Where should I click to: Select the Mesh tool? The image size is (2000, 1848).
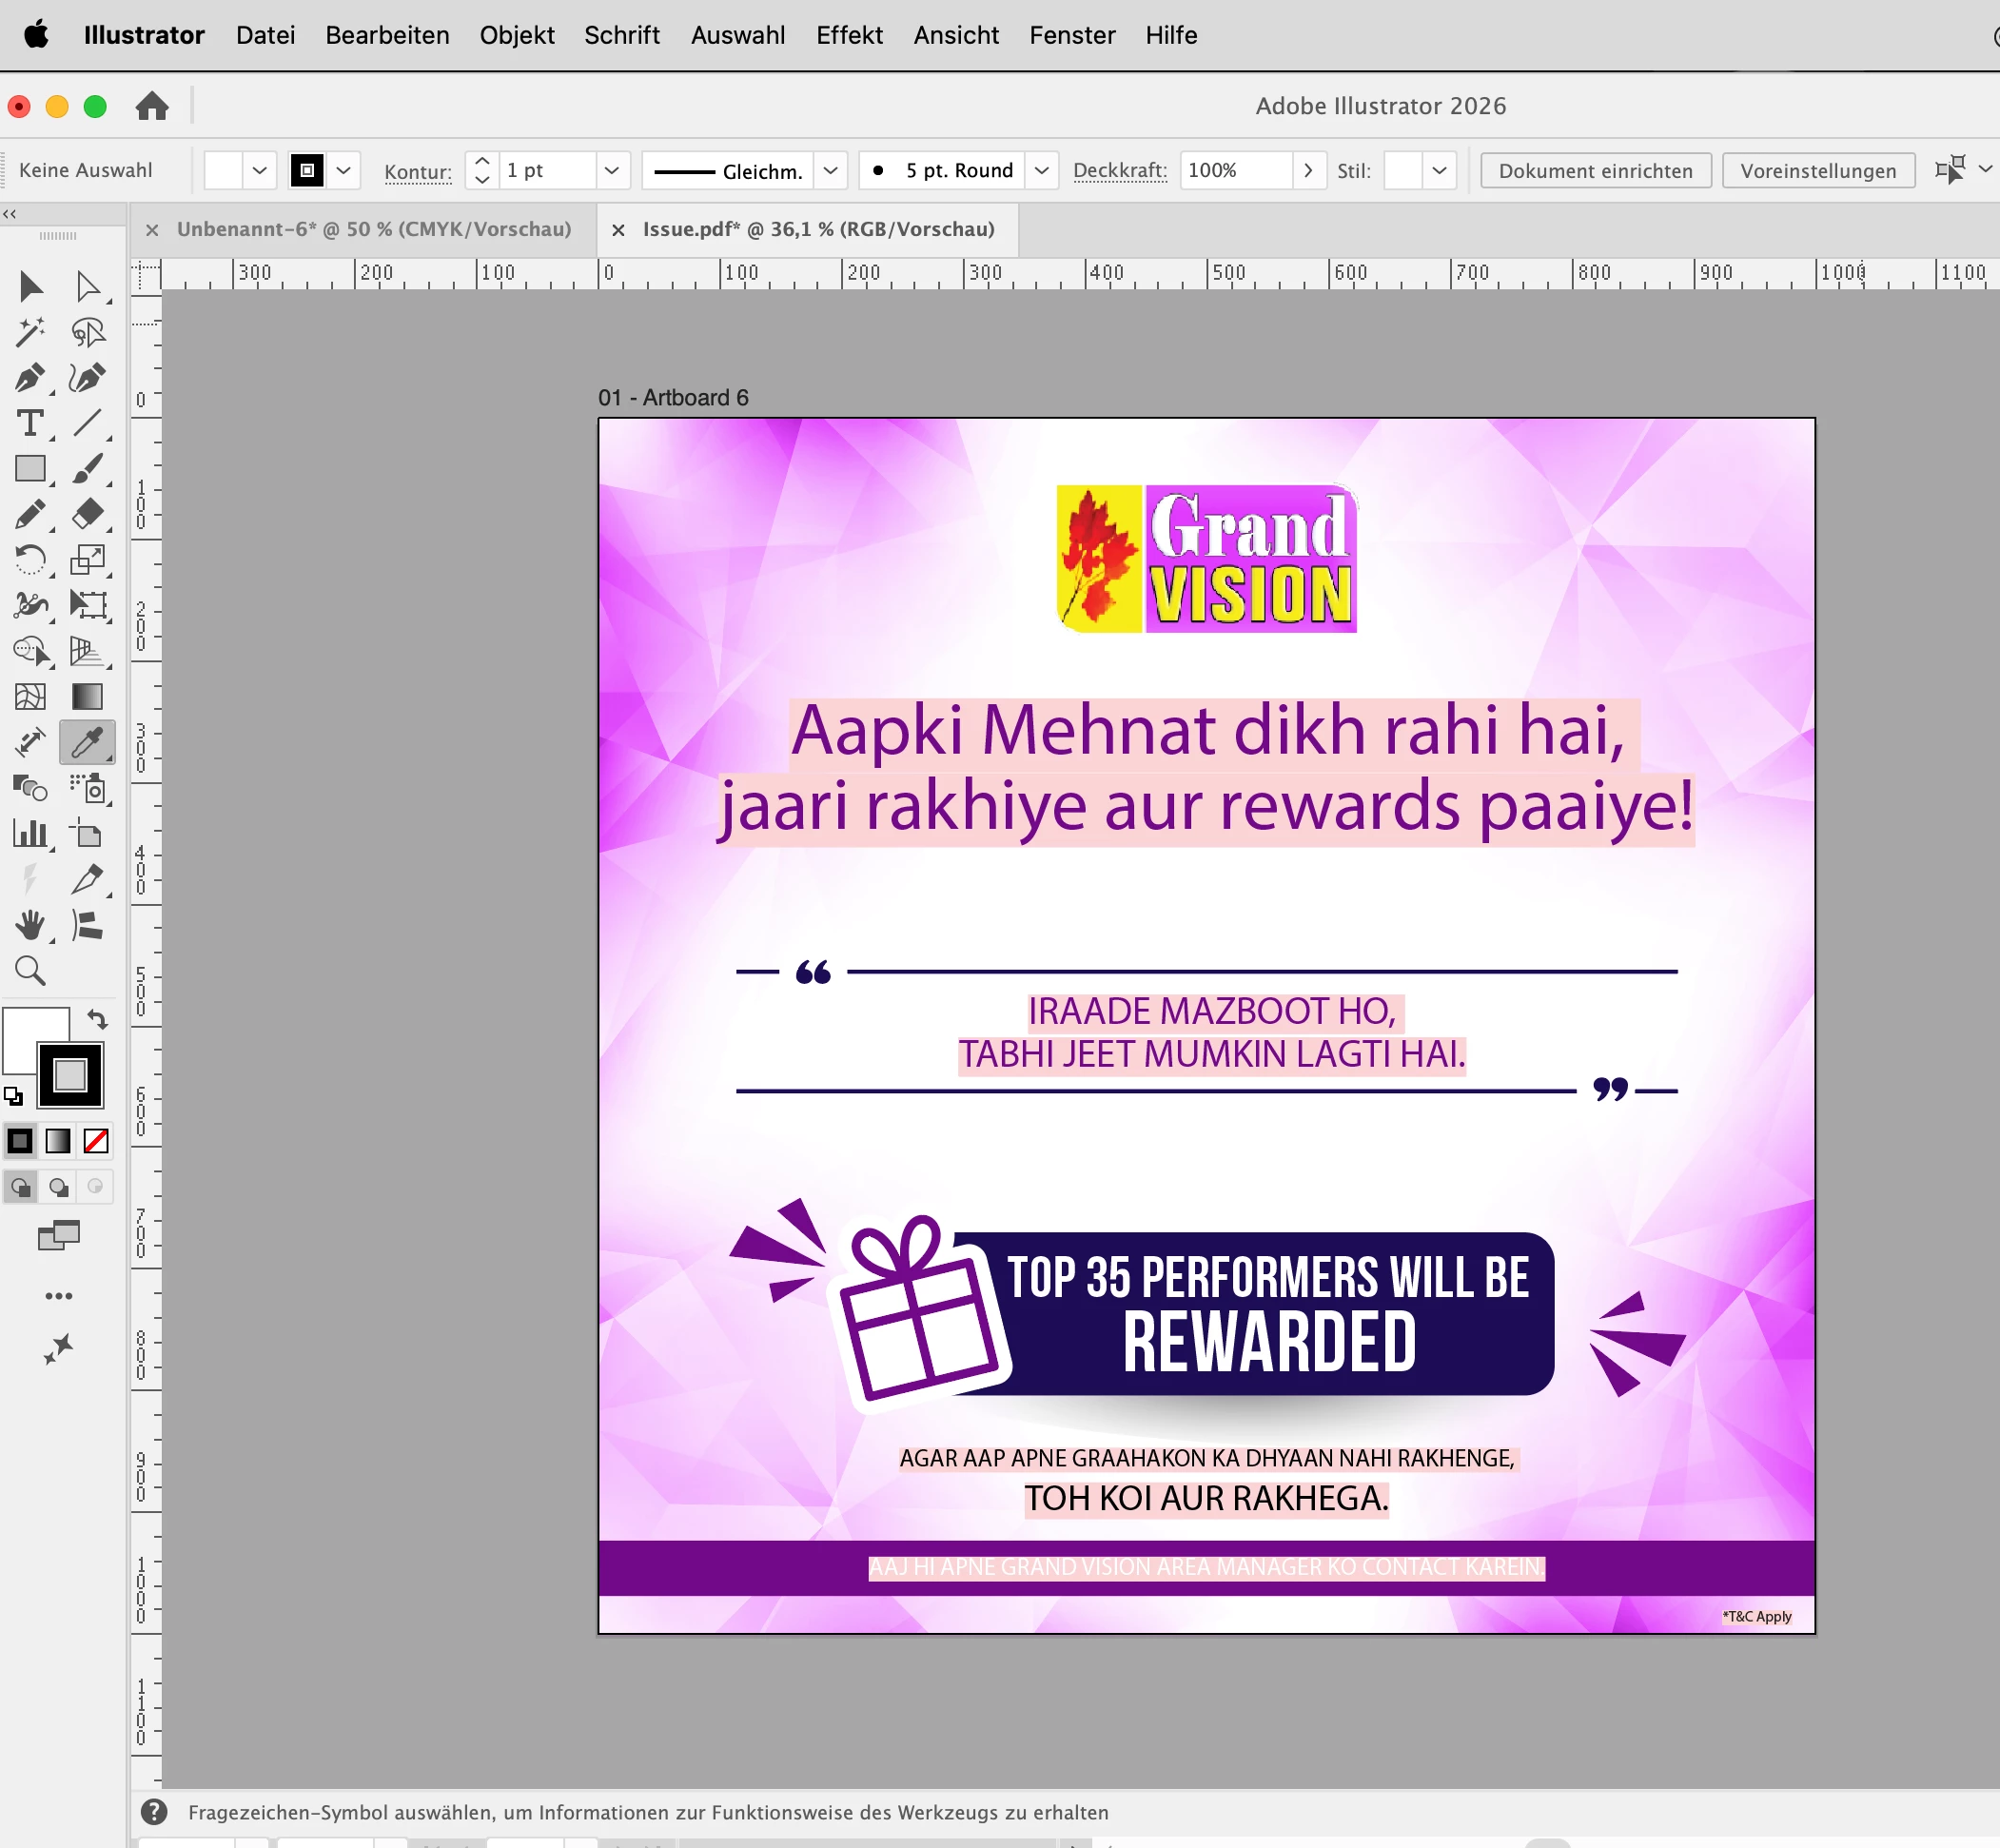[x=30, y=697]
